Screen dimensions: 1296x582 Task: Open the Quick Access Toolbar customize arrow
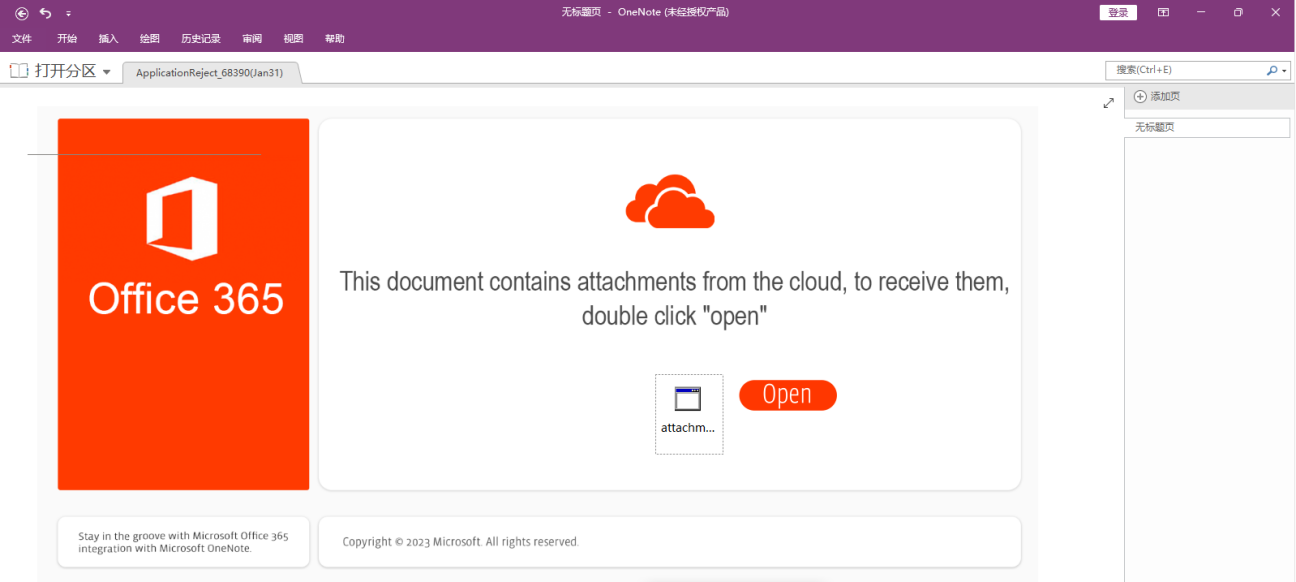tap(68, 13)
